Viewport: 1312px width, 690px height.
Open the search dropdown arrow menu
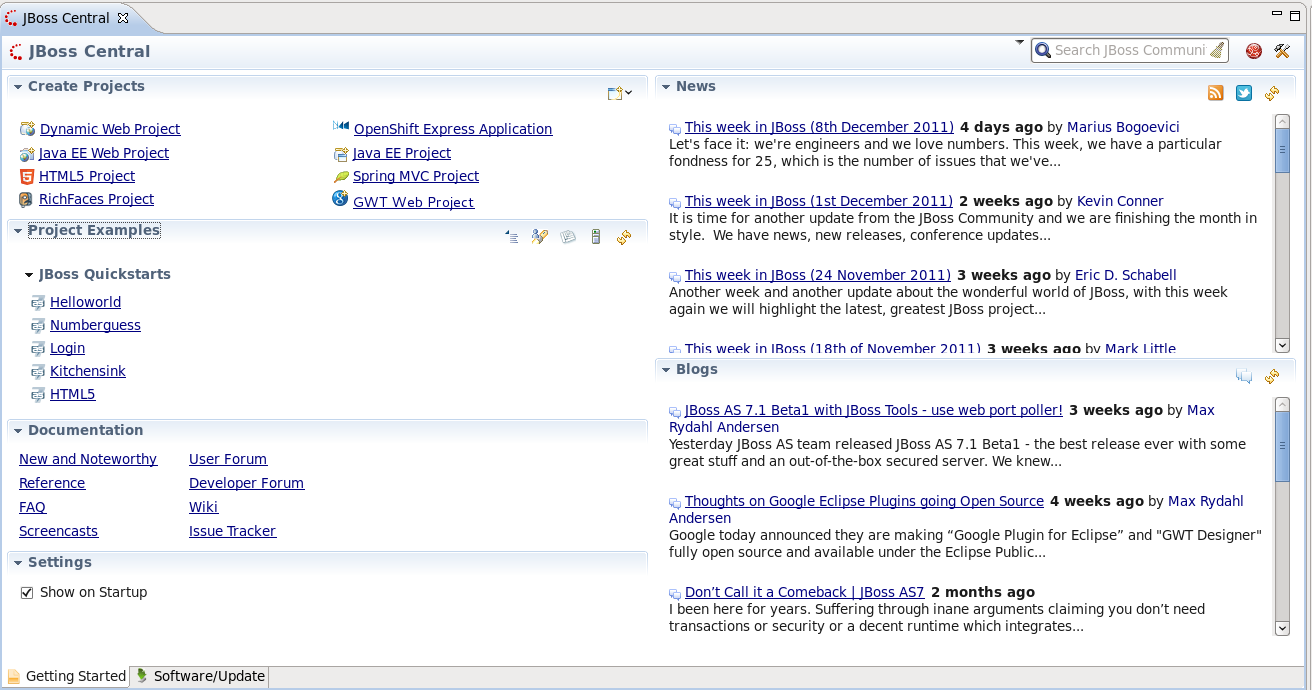click(x=1019, y=42)
